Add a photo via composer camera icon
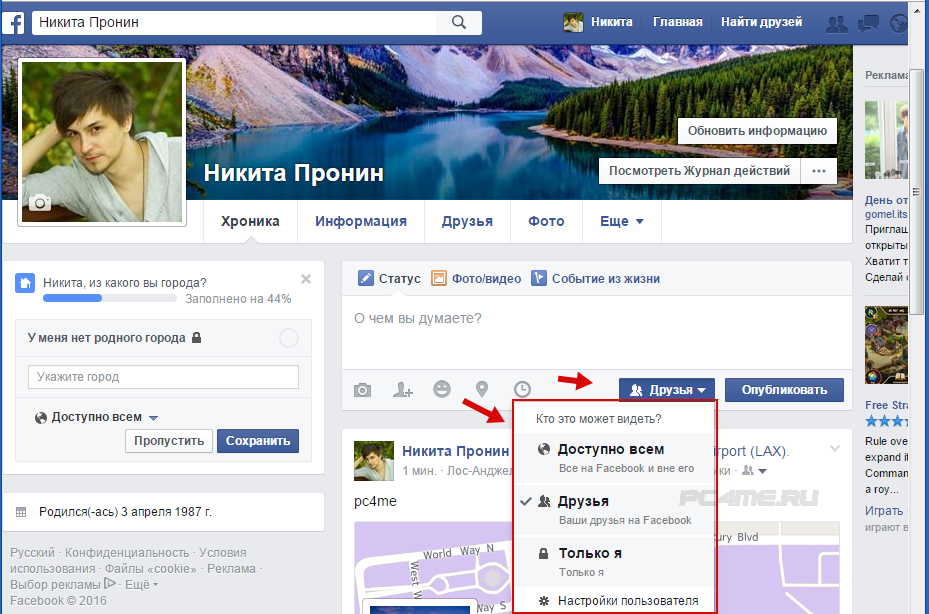929x614 pixels. (362, 390)
